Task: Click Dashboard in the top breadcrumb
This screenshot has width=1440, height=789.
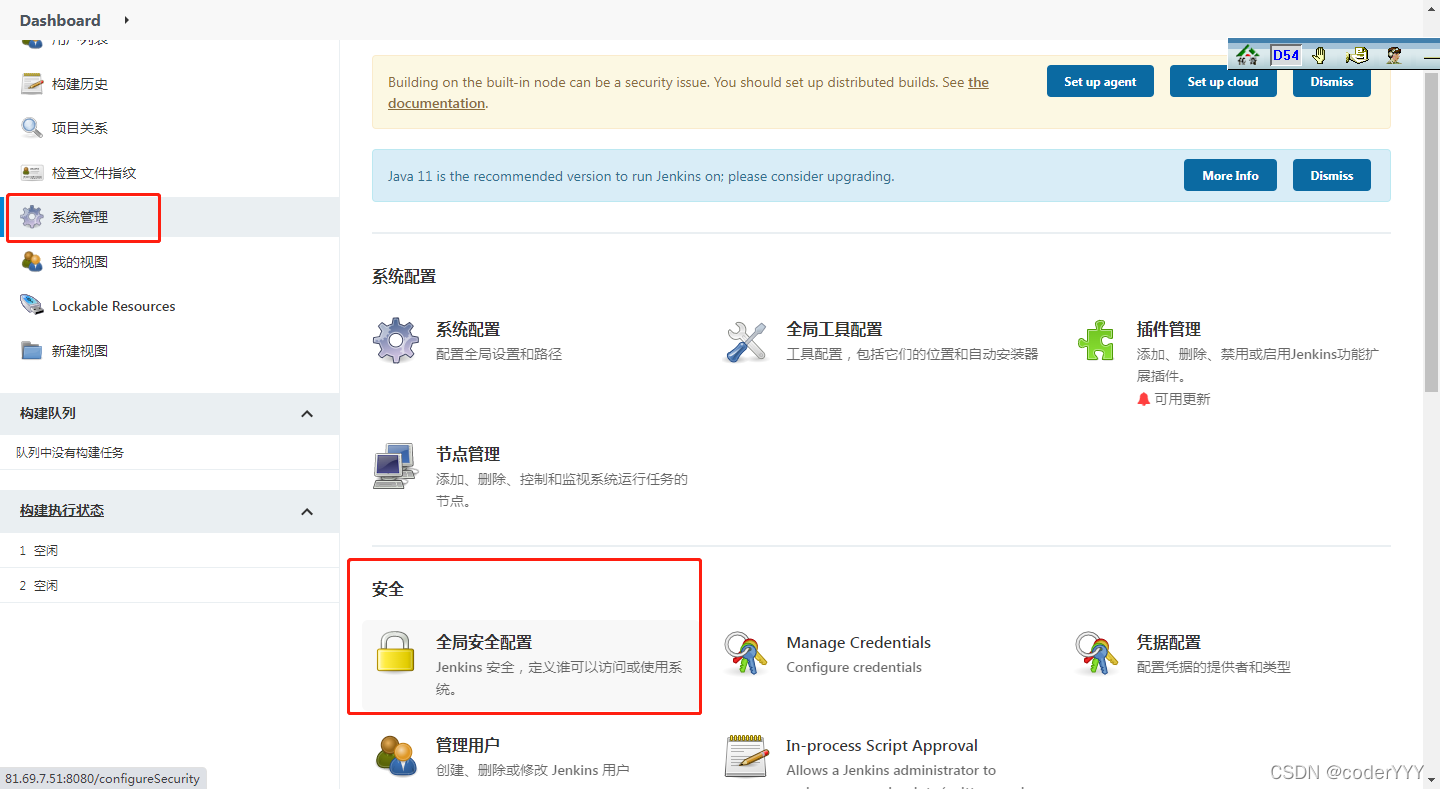Action: pyautogui.click(x=60, y=20)
